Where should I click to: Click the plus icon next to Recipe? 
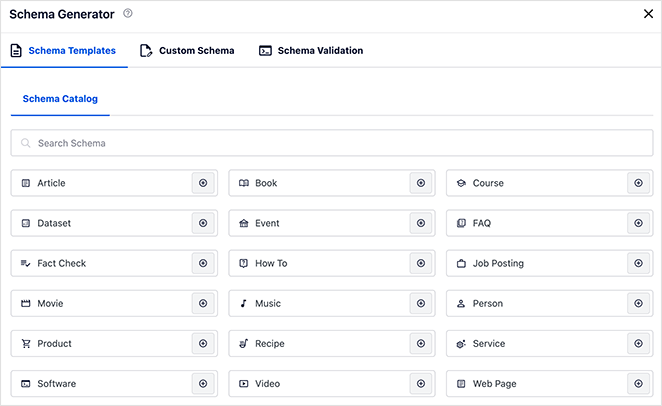[x=421, y=343]
